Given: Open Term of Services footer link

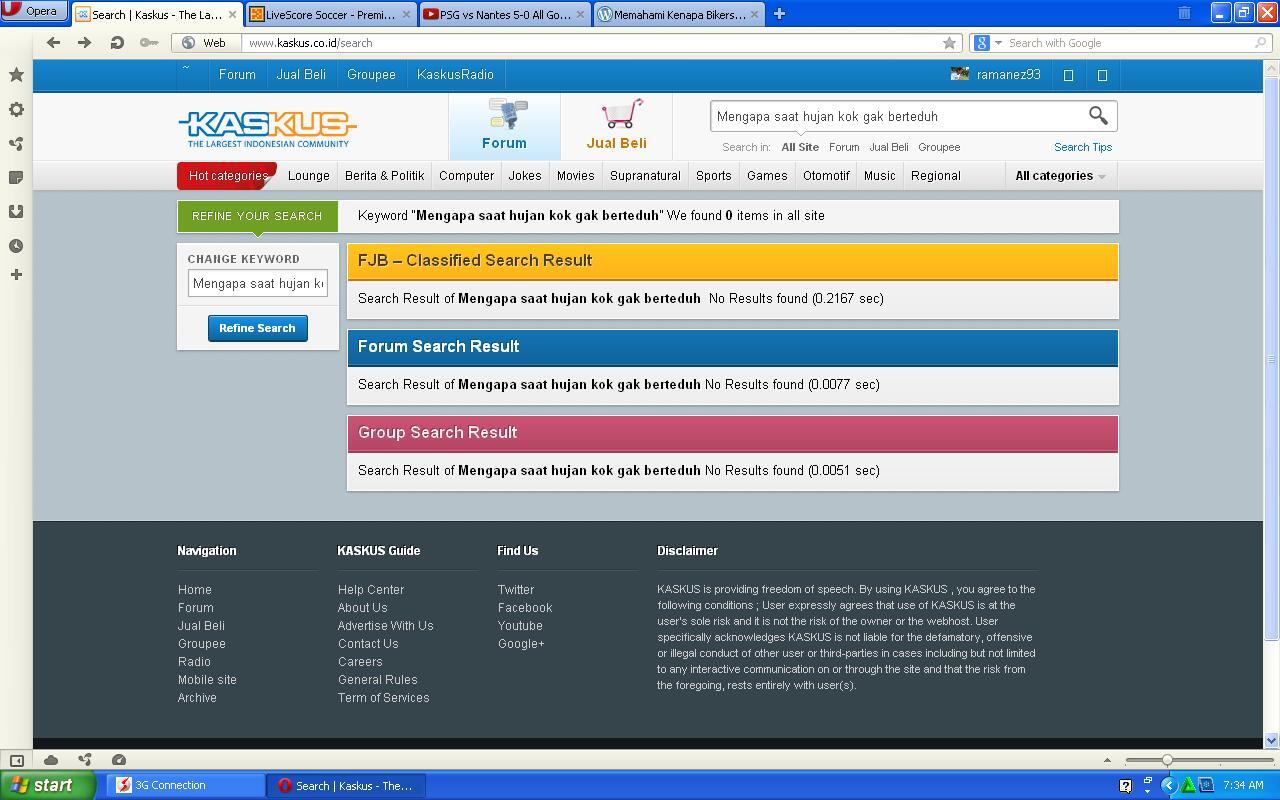Looking at the screenshot, I should [383, 698].
